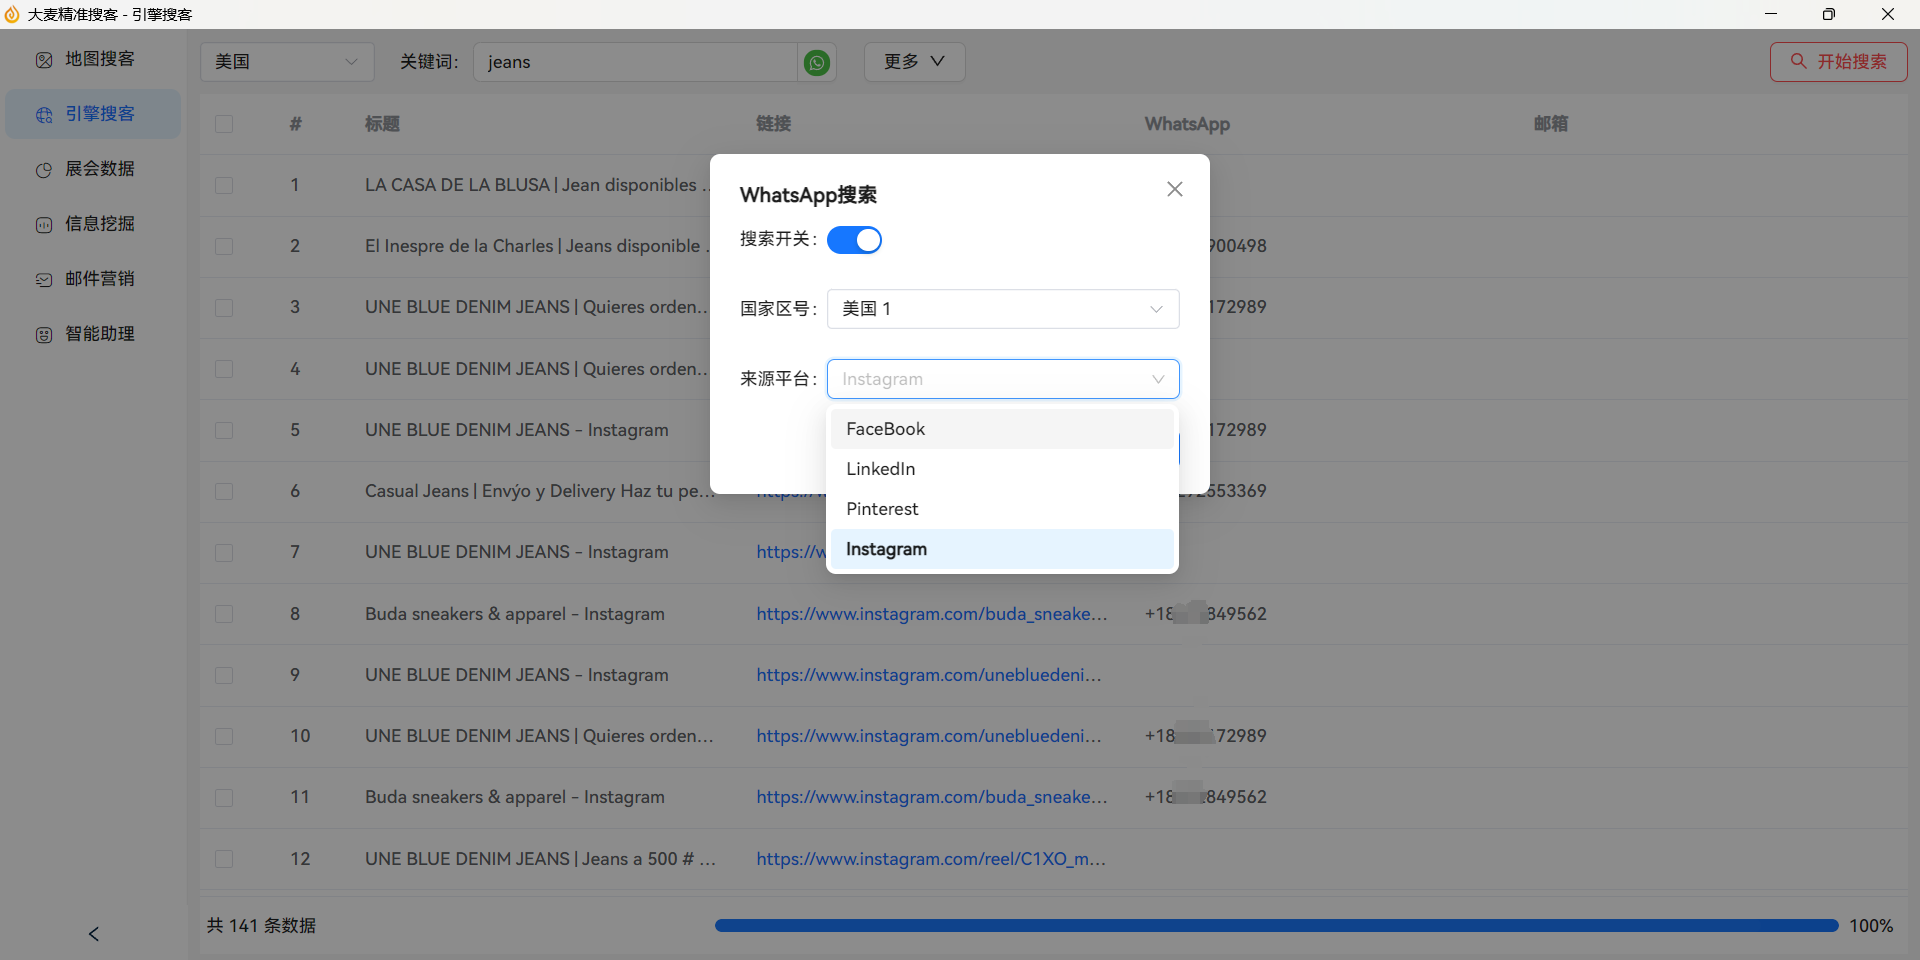The width and height of the screenshot is (1920, 960).
Task: Select the 展会数据 exhibition data icon
Action: point(44,170)
